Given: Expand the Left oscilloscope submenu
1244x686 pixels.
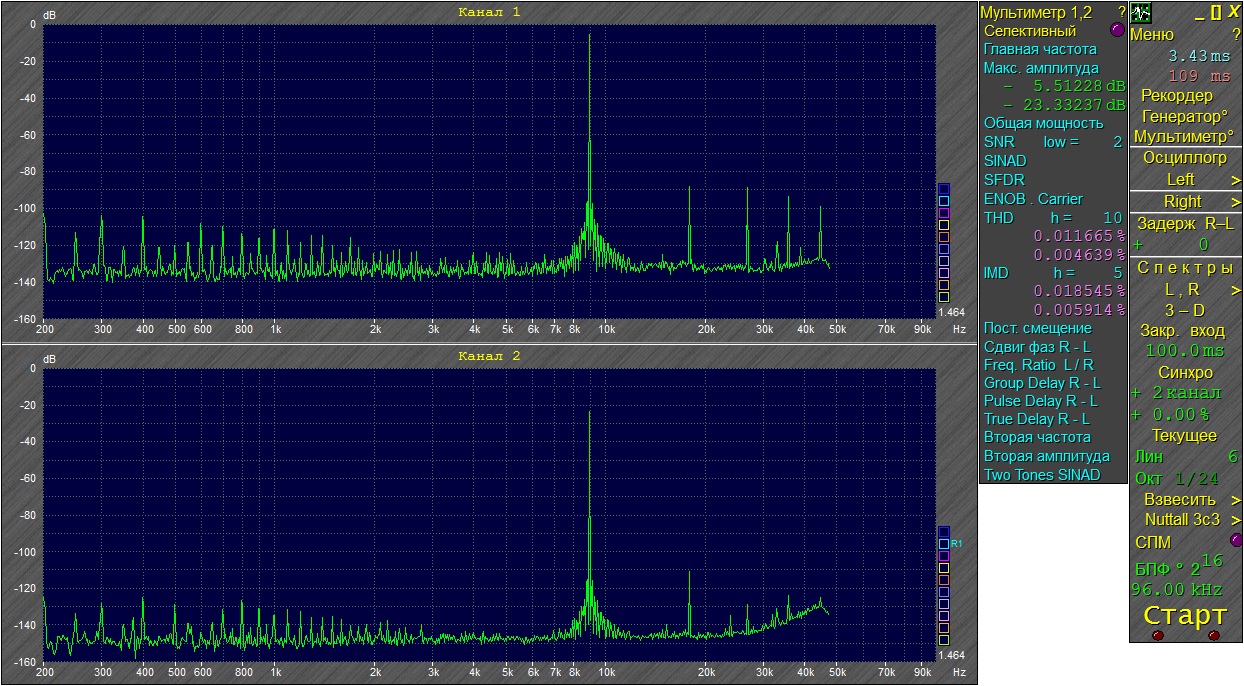Looking at the screenshot, I should point(1236,180).
